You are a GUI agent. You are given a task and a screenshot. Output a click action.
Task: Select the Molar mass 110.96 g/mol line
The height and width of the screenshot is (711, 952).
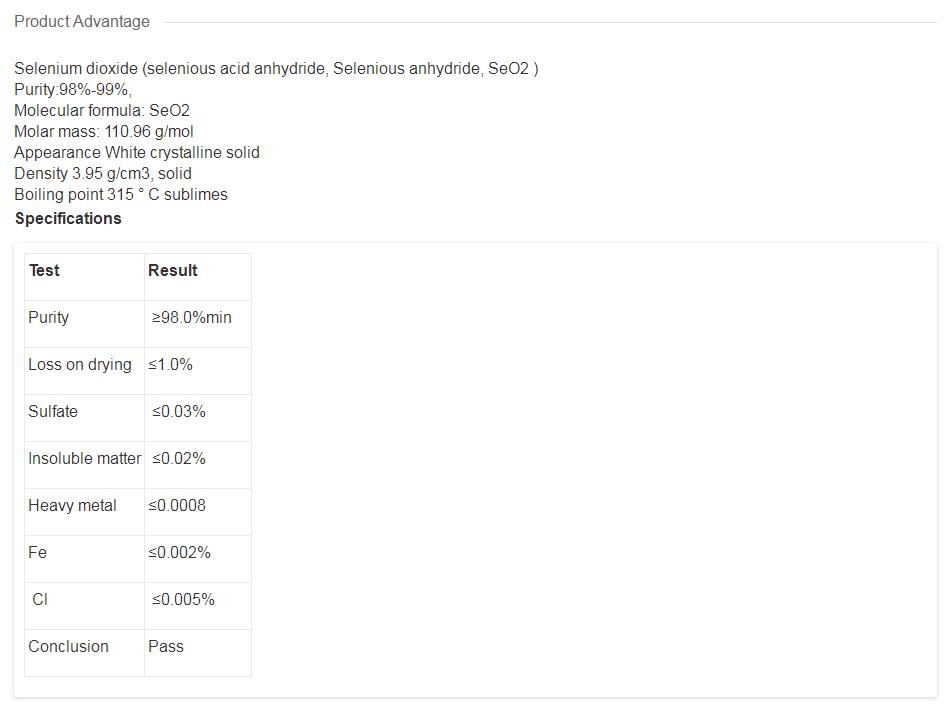click(x=104, y=131)
